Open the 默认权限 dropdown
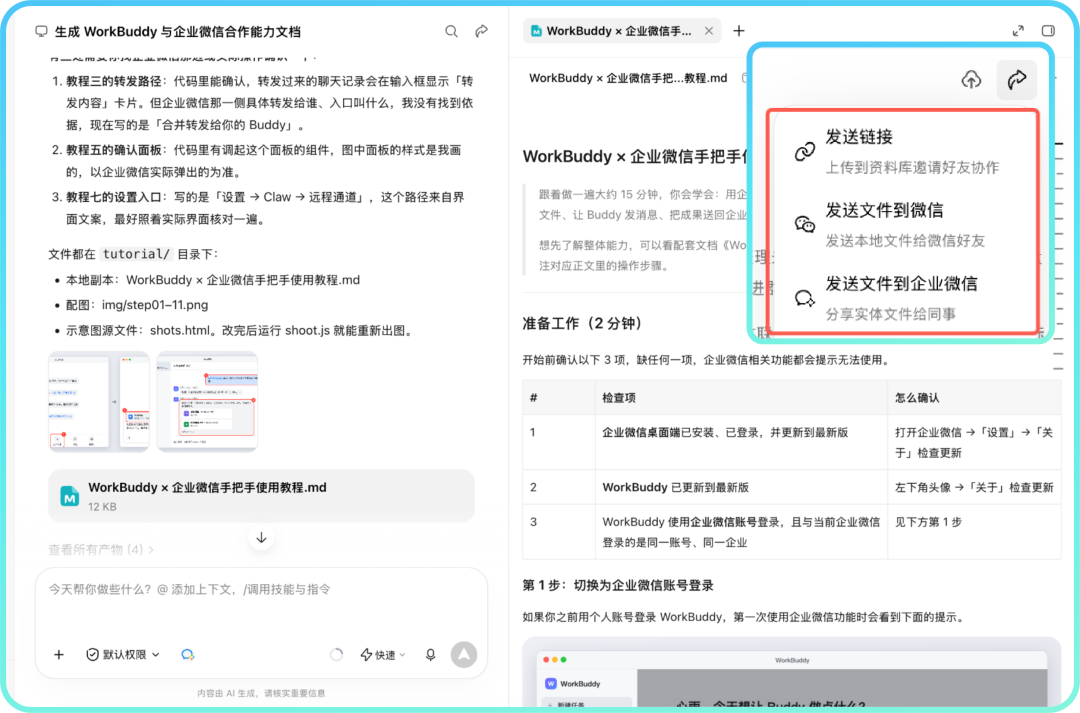Viewport: 1080px width, 713px height. click(x=123, y=654)
